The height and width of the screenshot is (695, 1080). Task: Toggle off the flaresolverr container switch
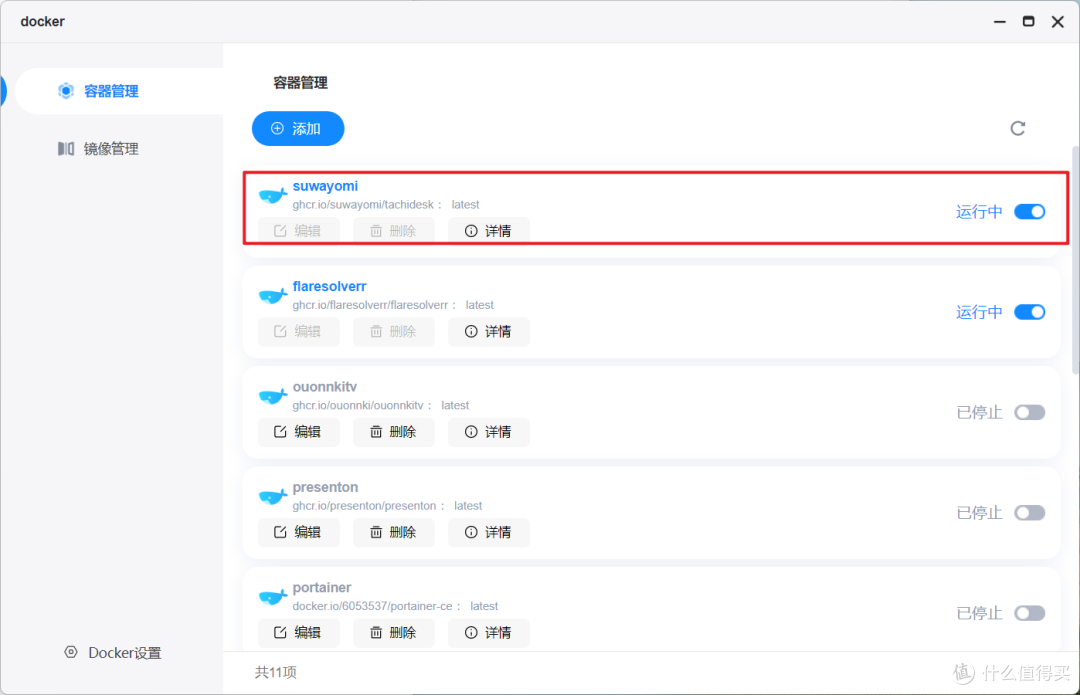[x=1030, y=312]
